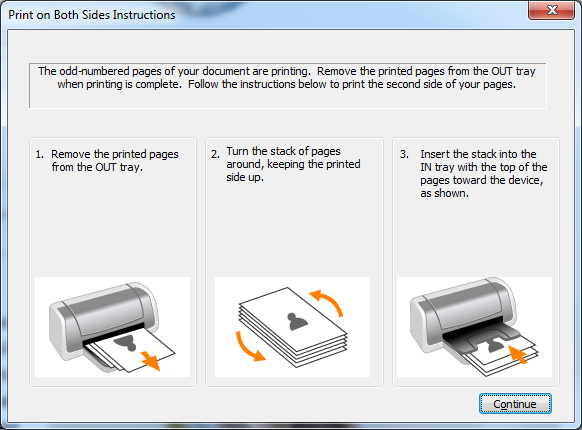Close the Print on Both Sides Instructions dialog
Image resolution: width=582 pixels, height=430 pixels.
[x=552, y=10]
